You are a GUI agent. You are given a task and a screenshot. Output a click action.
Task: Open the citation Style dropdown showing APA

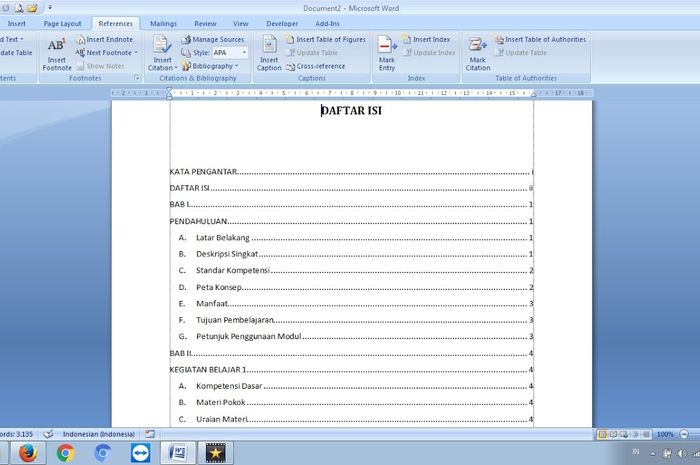230,53
